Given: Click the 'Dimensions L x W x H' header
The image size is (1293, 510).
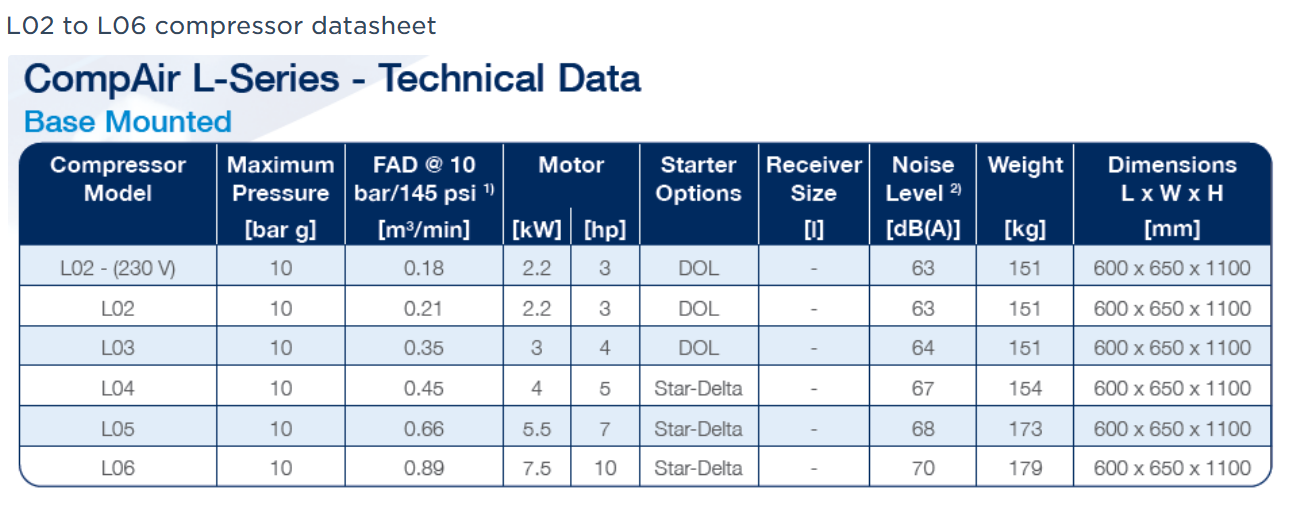Looking at the screenshot, I should [x=1171, y=179].
